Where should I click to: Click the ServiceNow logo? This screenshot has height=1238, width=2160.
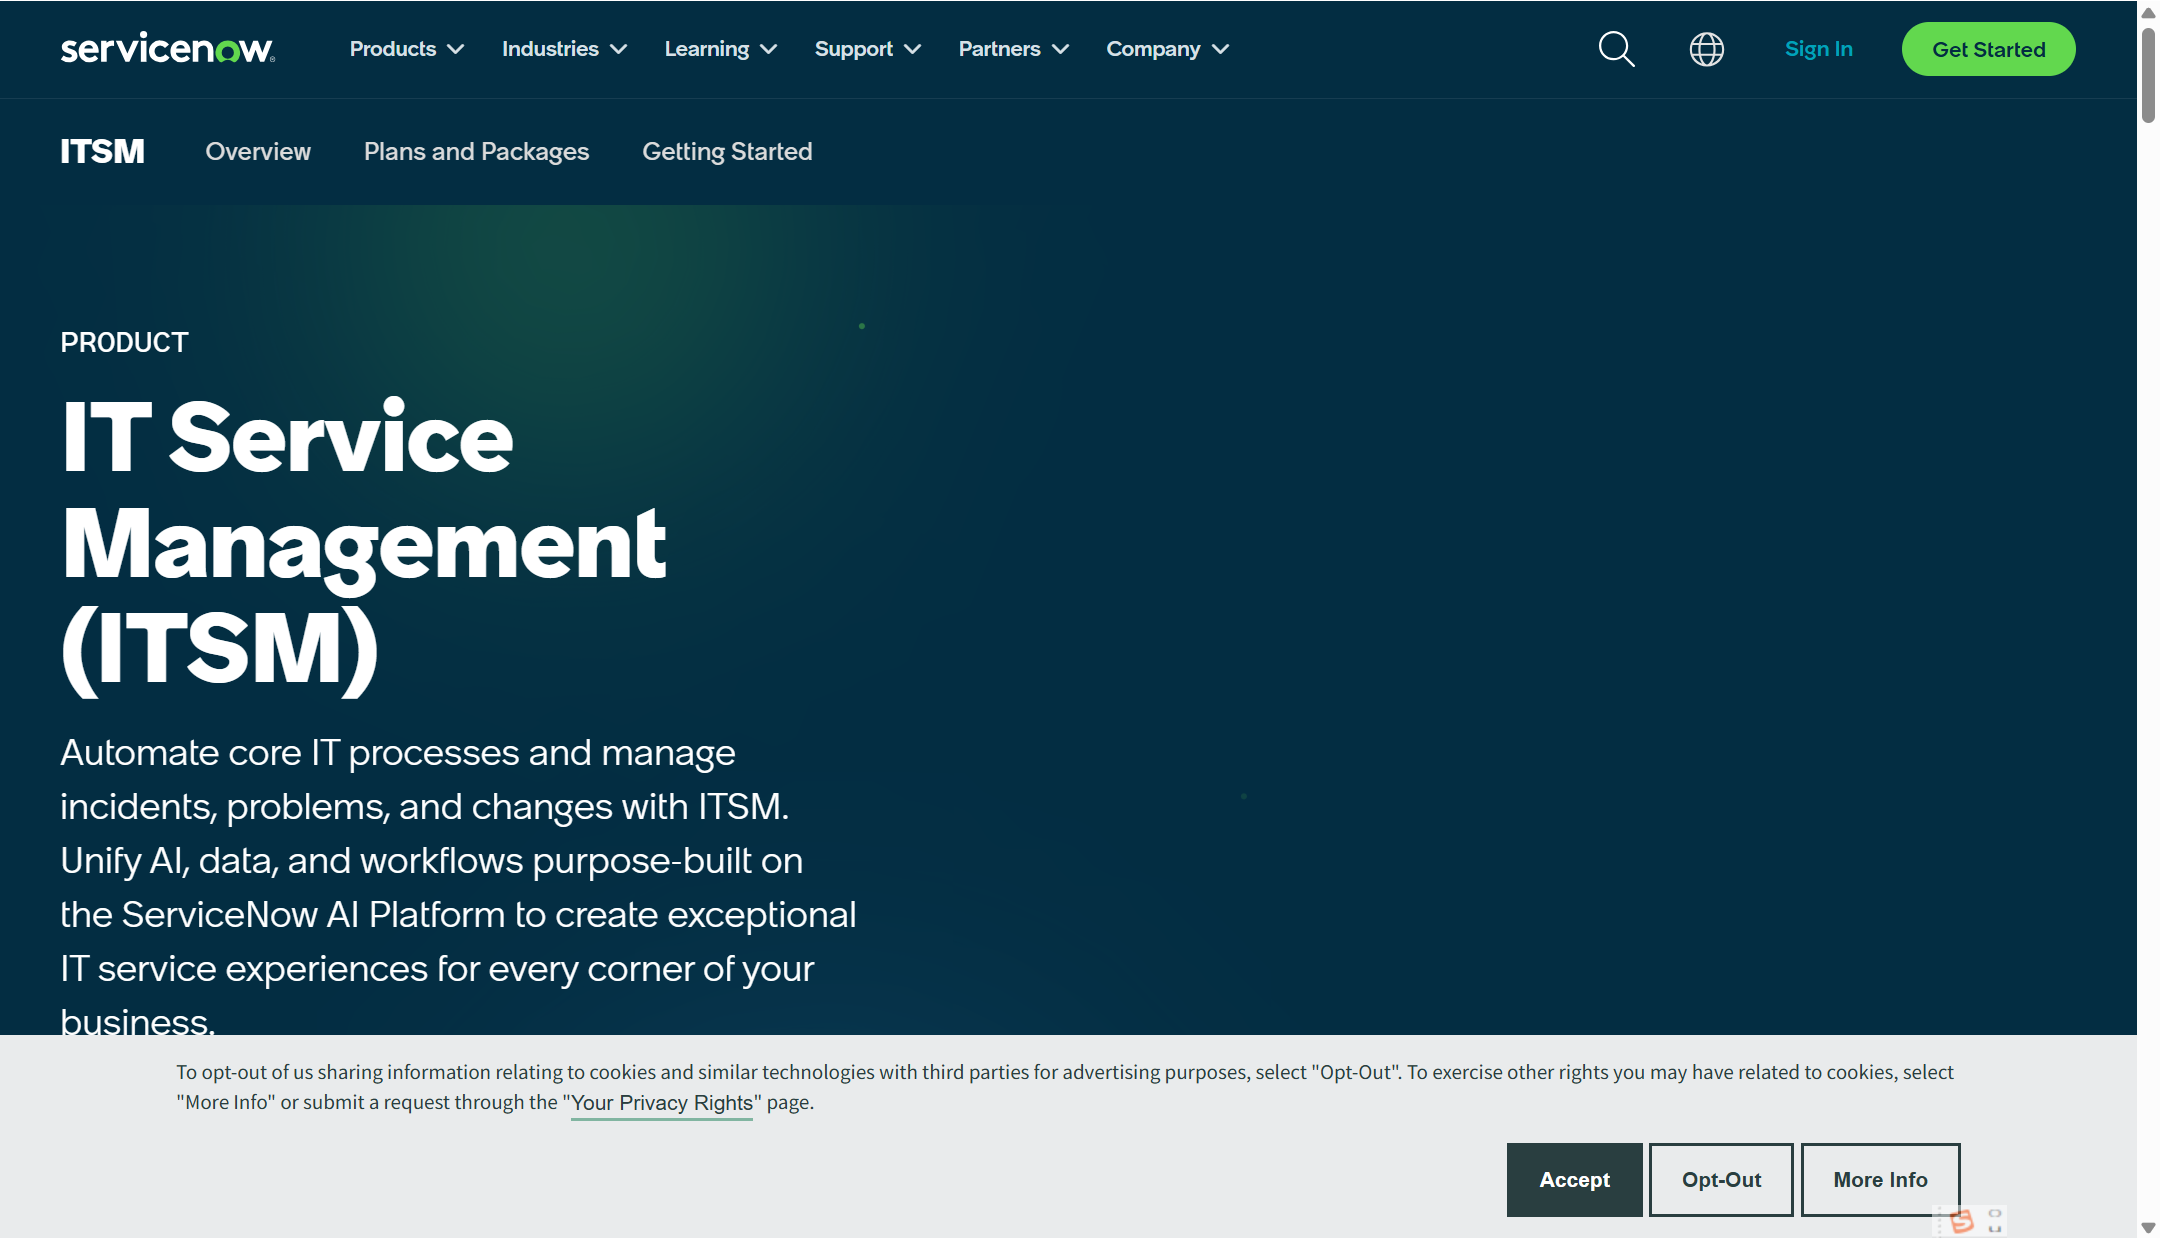[x=167, y=49]
